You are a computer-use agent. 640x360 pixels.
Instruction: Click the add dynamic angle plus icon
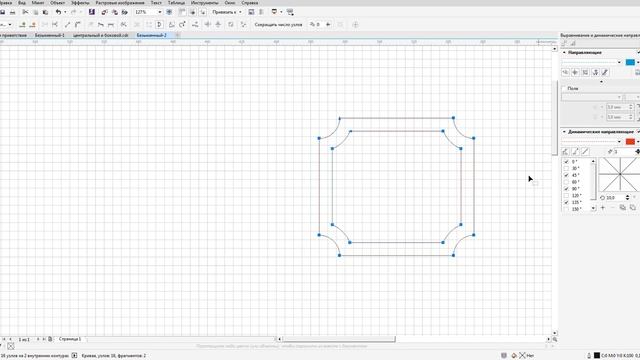click(x=603, y=208)
